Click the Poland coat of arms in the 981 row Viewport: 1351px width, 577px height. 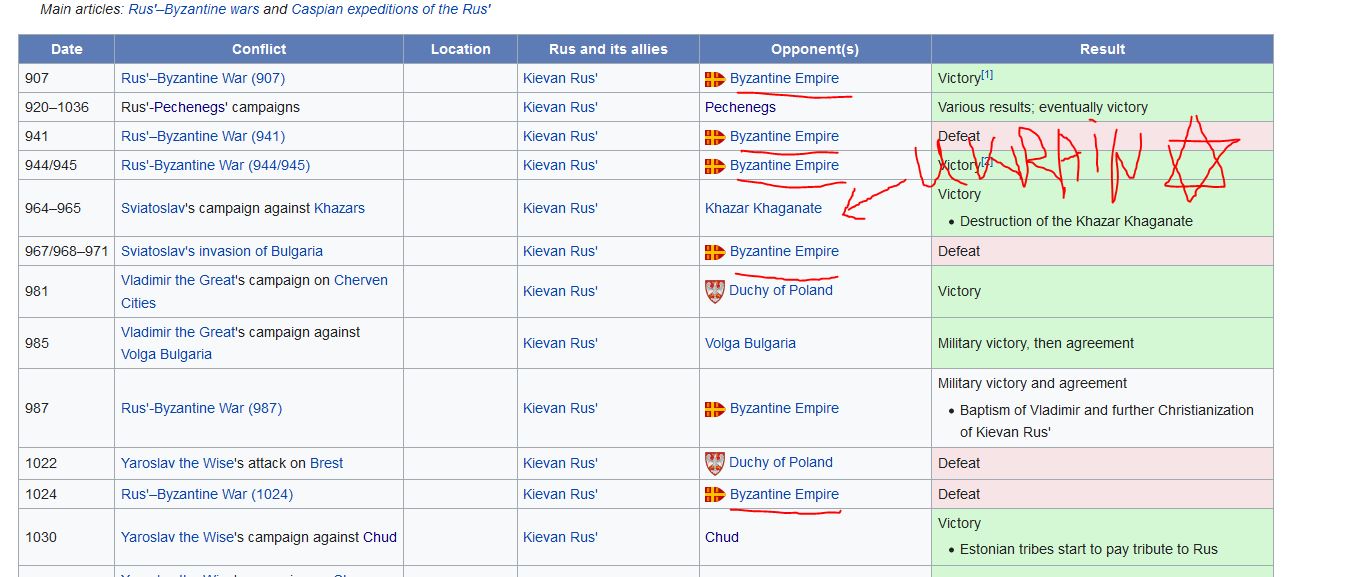click(x=714, y=291)
